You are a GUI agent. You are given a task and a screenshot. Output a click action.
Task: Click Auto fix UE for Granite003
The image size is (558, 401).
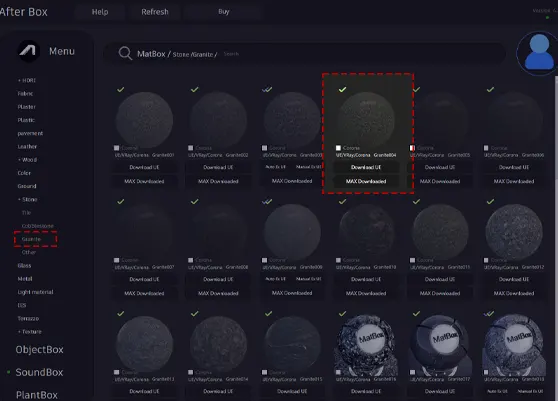pos(276,167)
